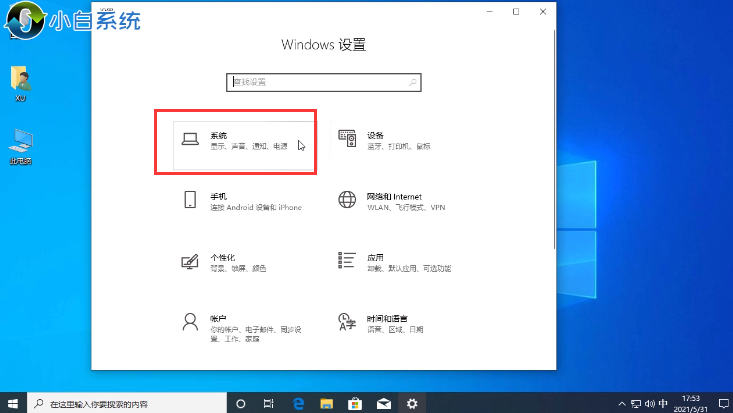733x413 pixels.
Task: Show hidden tray icons with the up chevron
Action: 622,404
